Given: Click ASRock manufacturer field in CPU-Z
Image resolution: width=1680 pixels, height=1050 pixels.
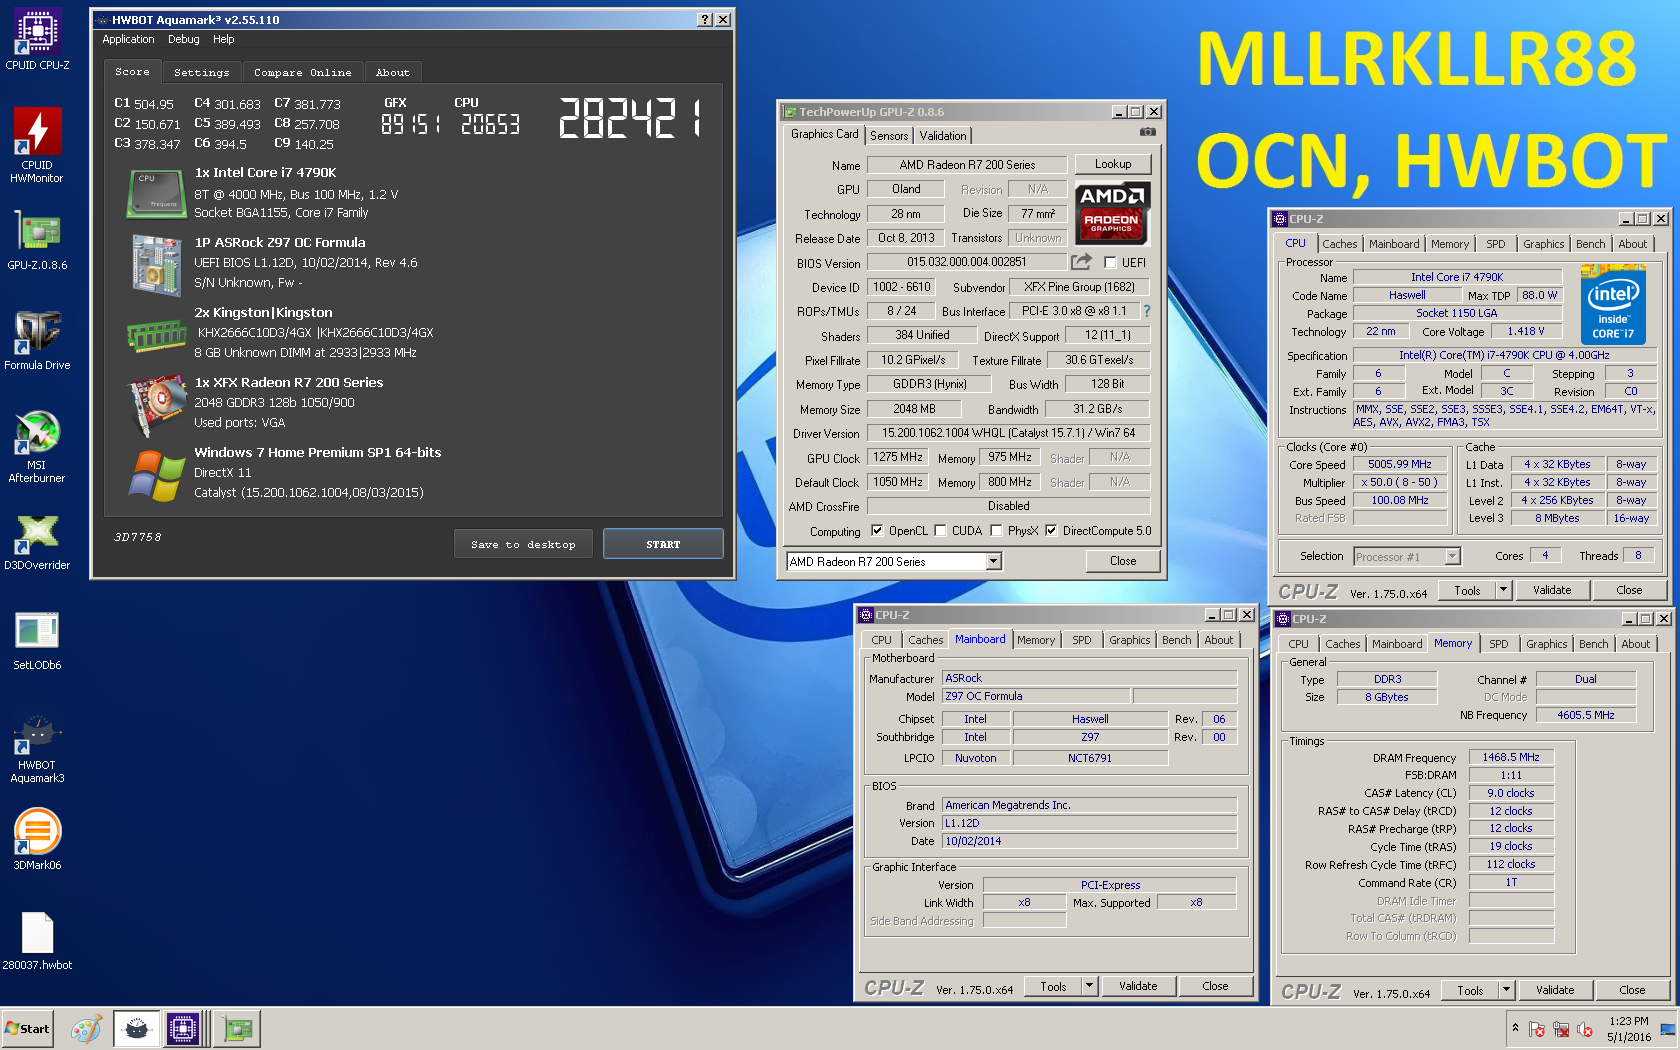Looking at the screenshot, I should pos(1089,678).
